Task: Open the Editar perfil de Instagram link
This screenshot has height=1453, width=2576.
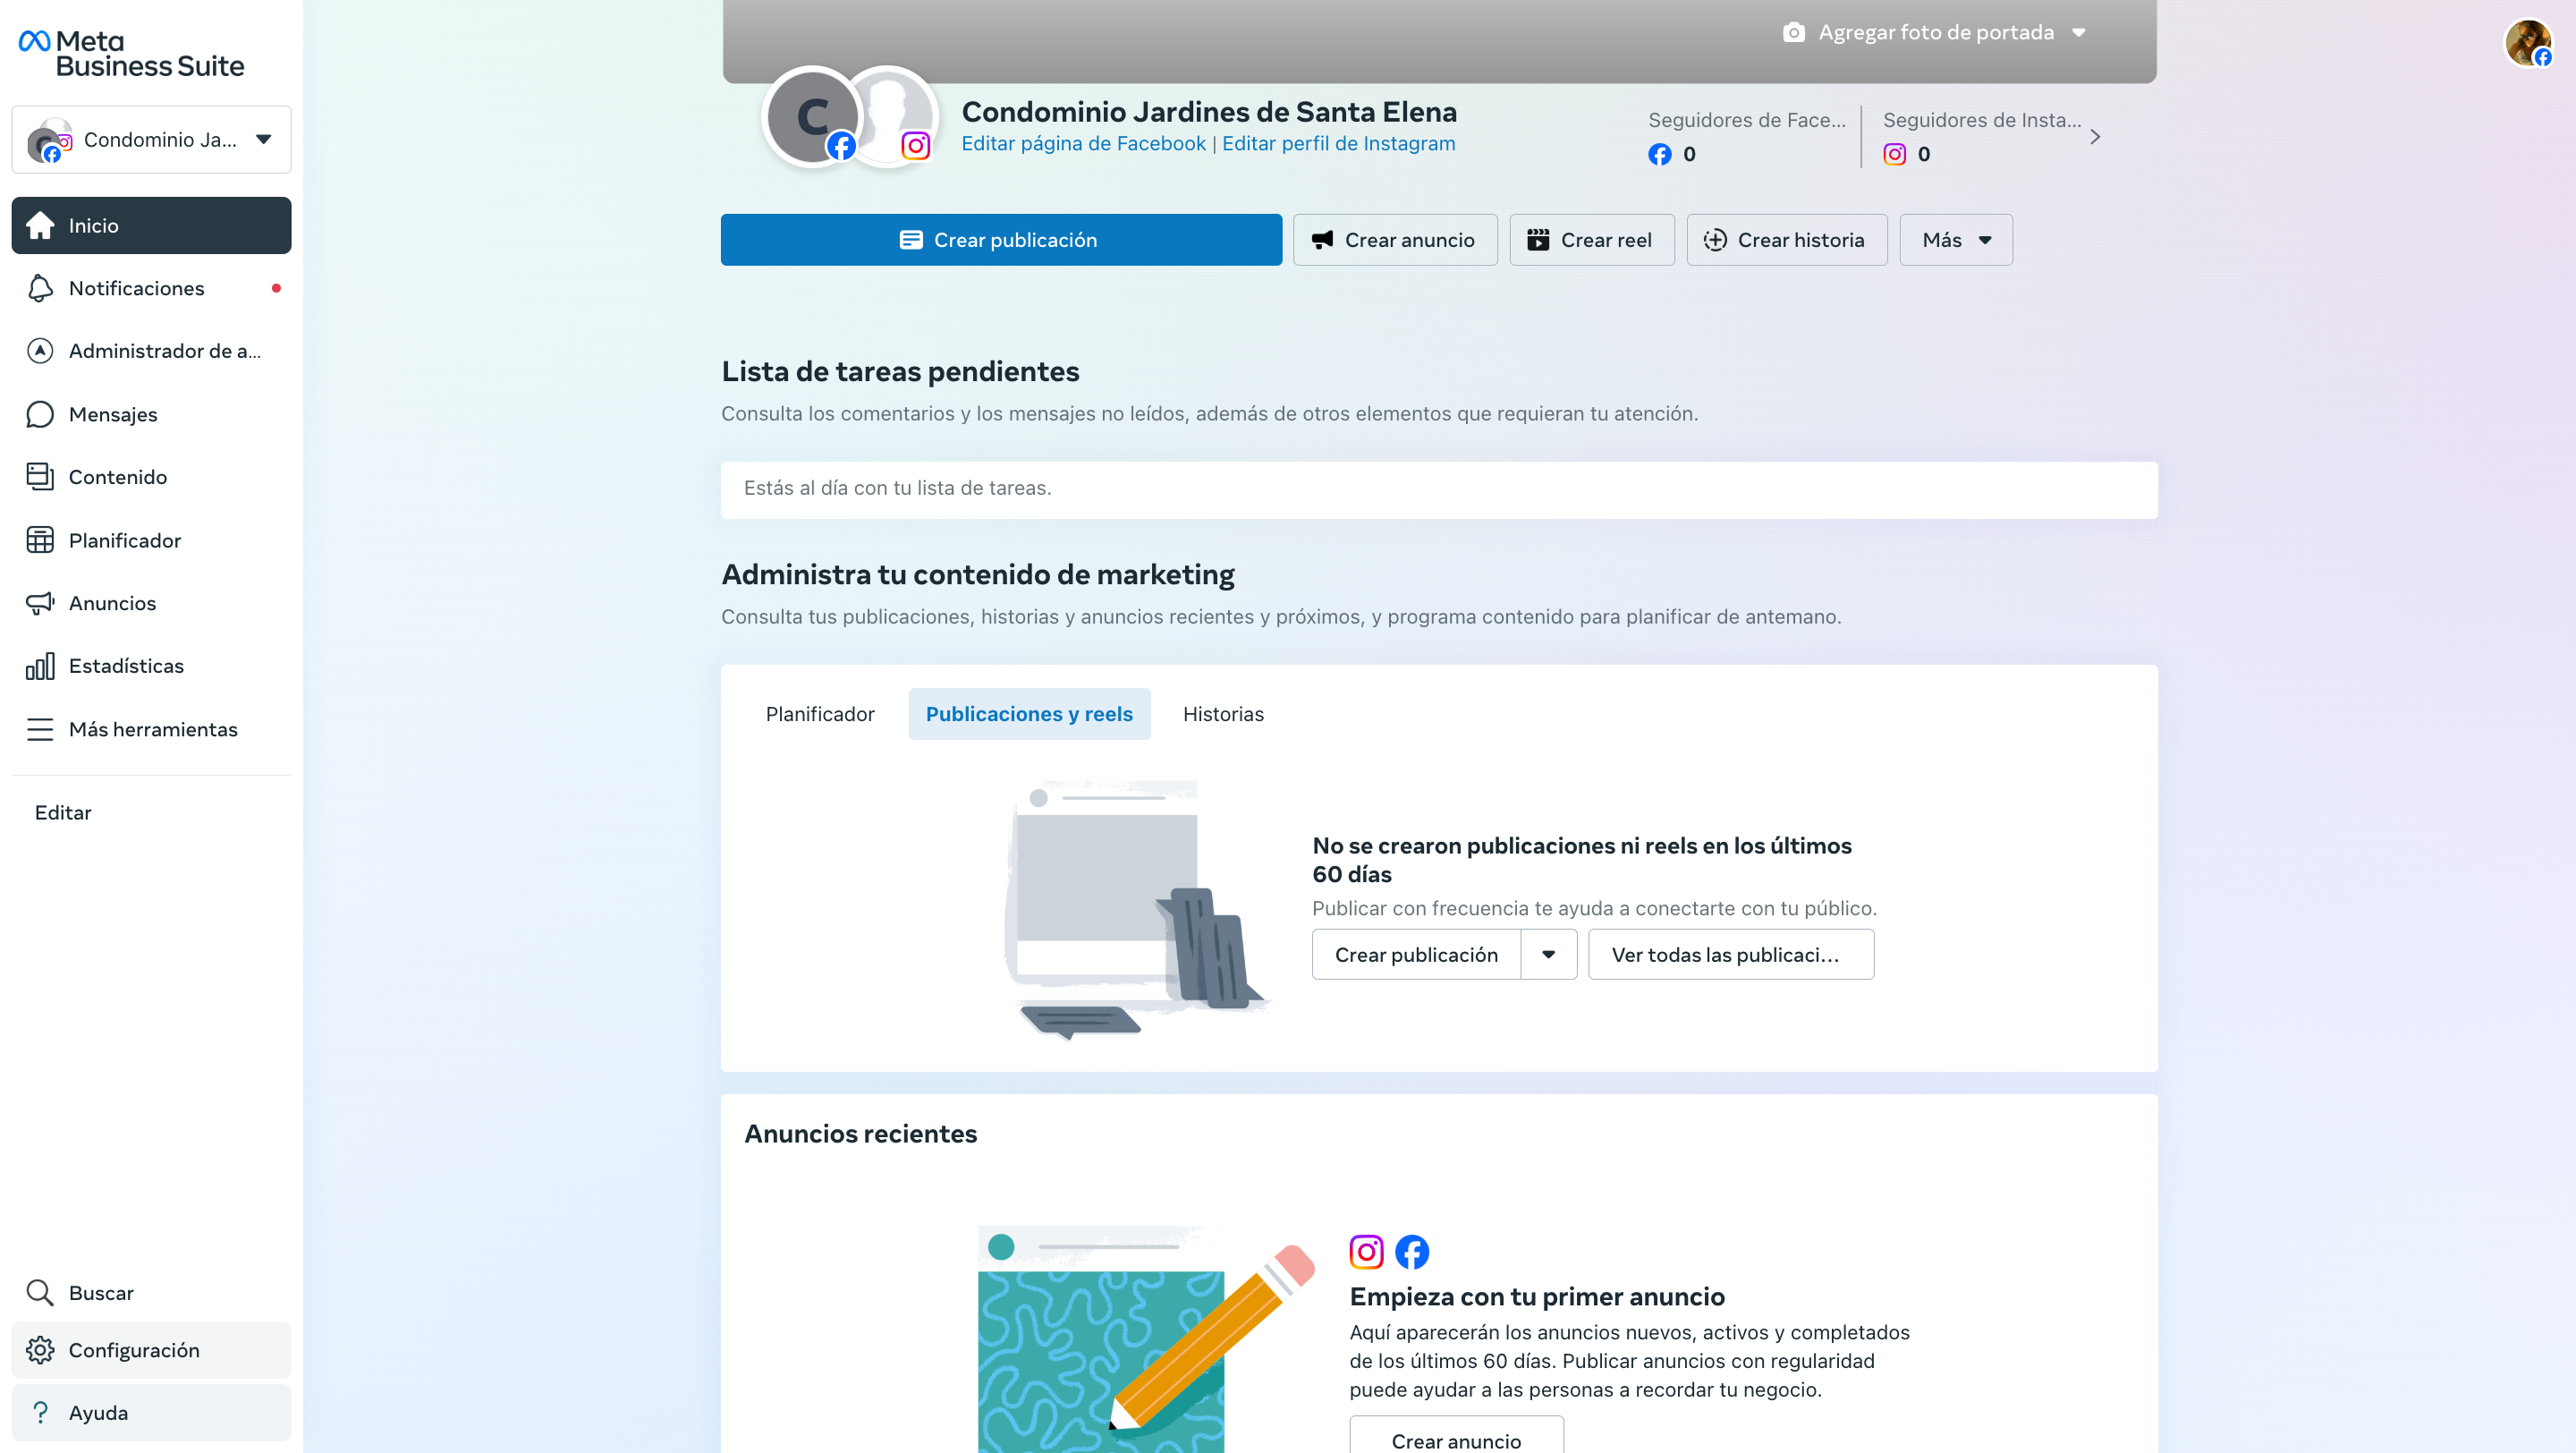Action: pos(1339,143)
